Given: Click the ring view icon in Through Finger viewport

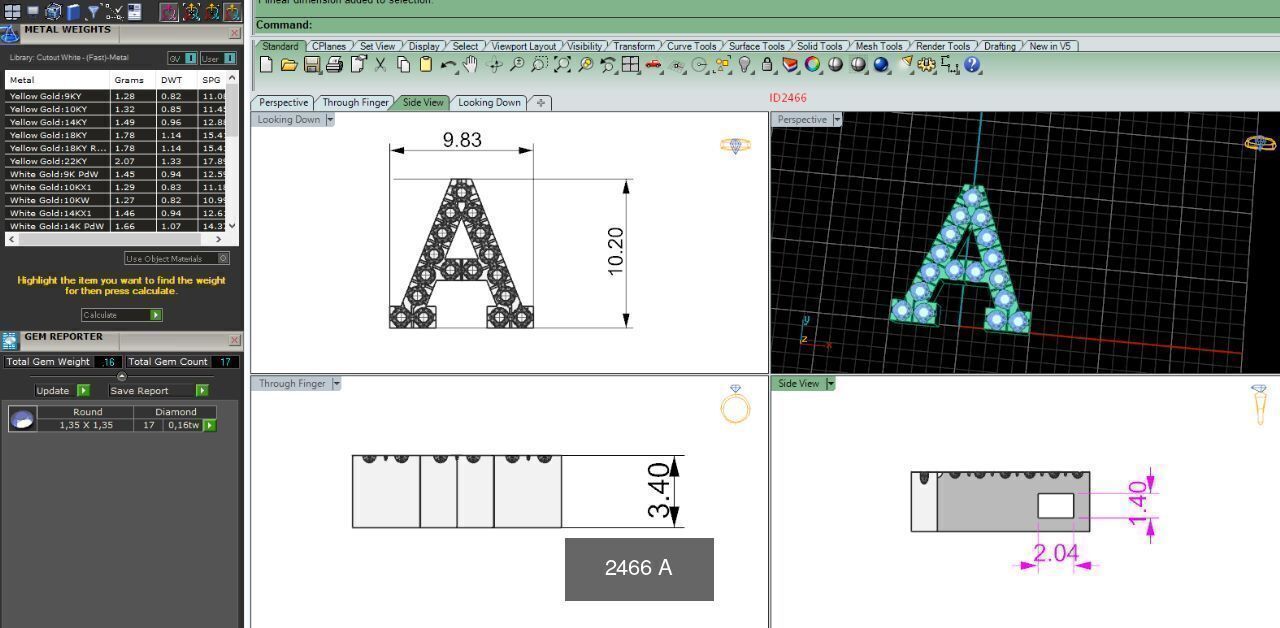Looking at the screenshot, I should click(x=735, y=404).
